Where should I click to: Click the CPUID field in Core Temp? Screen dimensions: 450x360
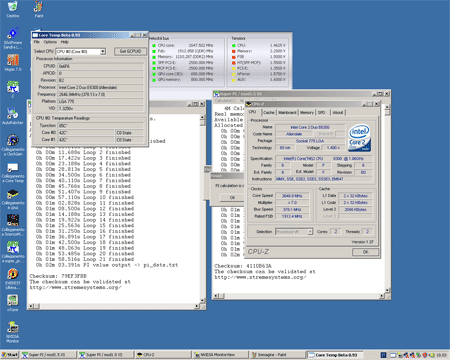101,66
